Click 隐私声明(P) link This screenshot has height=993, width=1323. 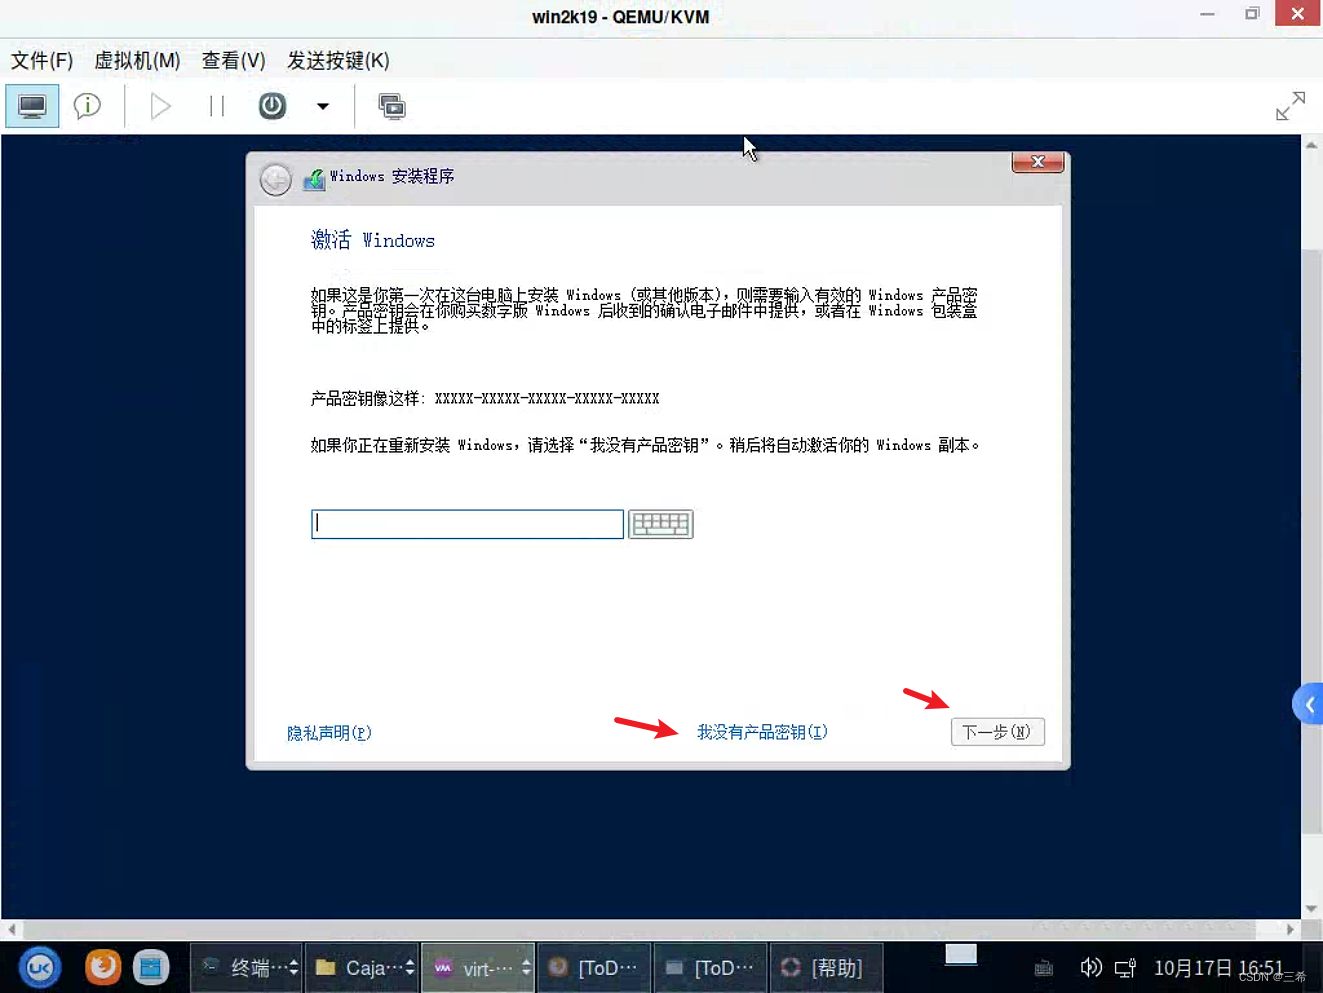tap(329, 733)
